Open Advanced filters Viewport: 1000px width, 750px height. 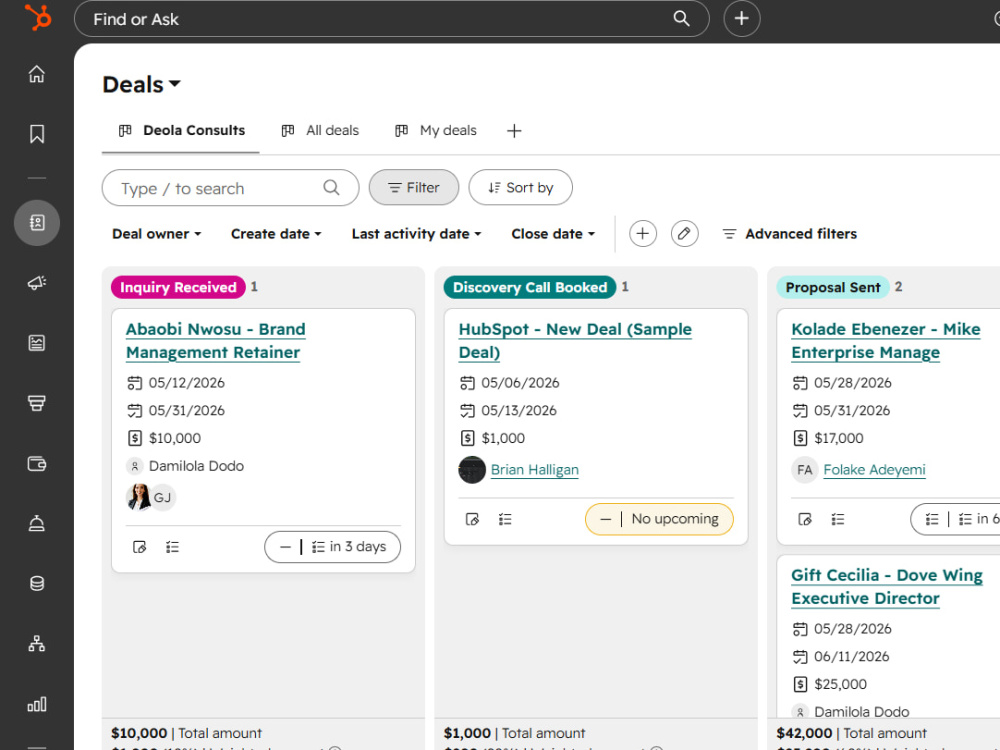pyautogui.click(x=790, y=234)
